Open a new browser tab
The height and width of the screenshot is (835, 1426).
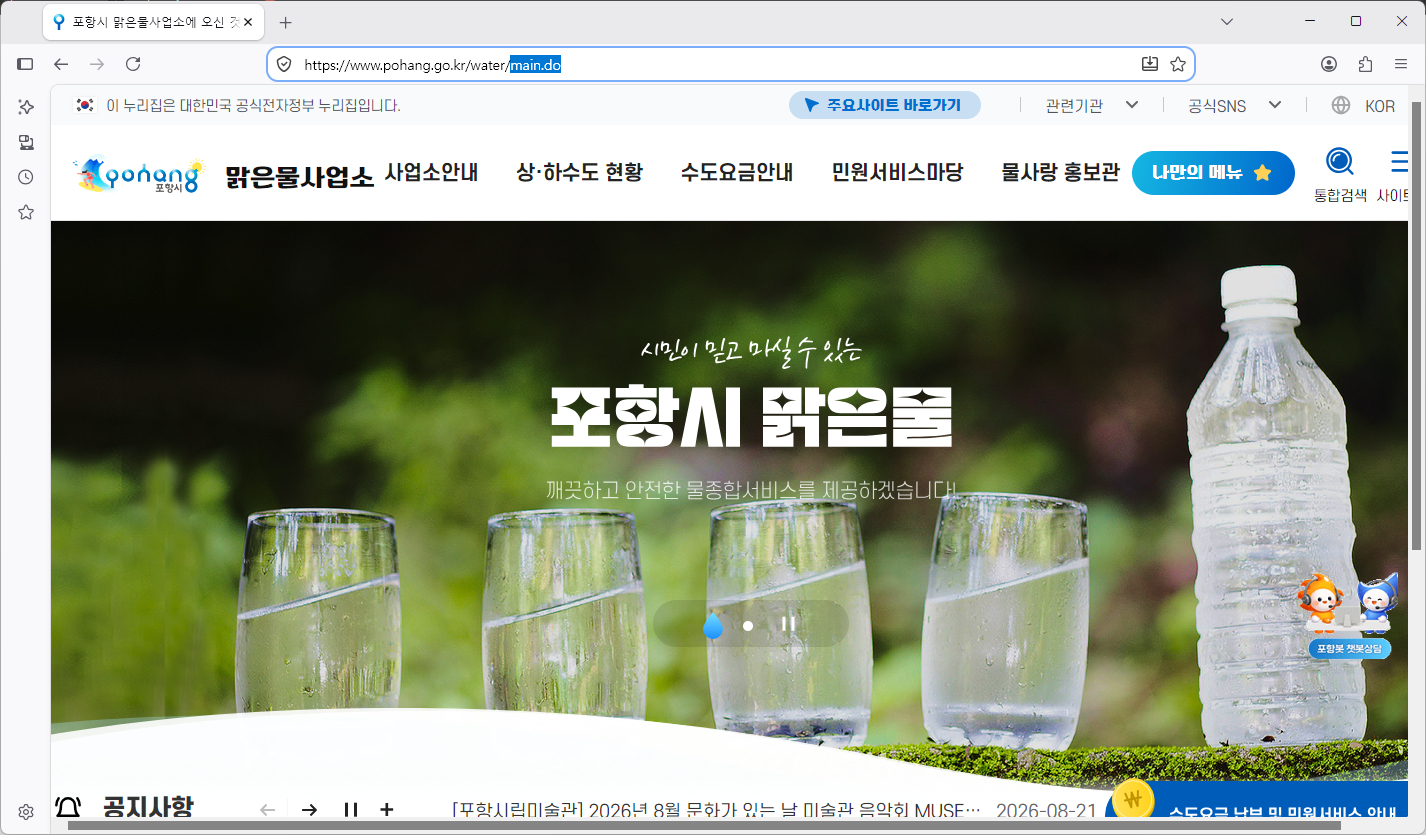pyautogui.click(x=286, y=22)
